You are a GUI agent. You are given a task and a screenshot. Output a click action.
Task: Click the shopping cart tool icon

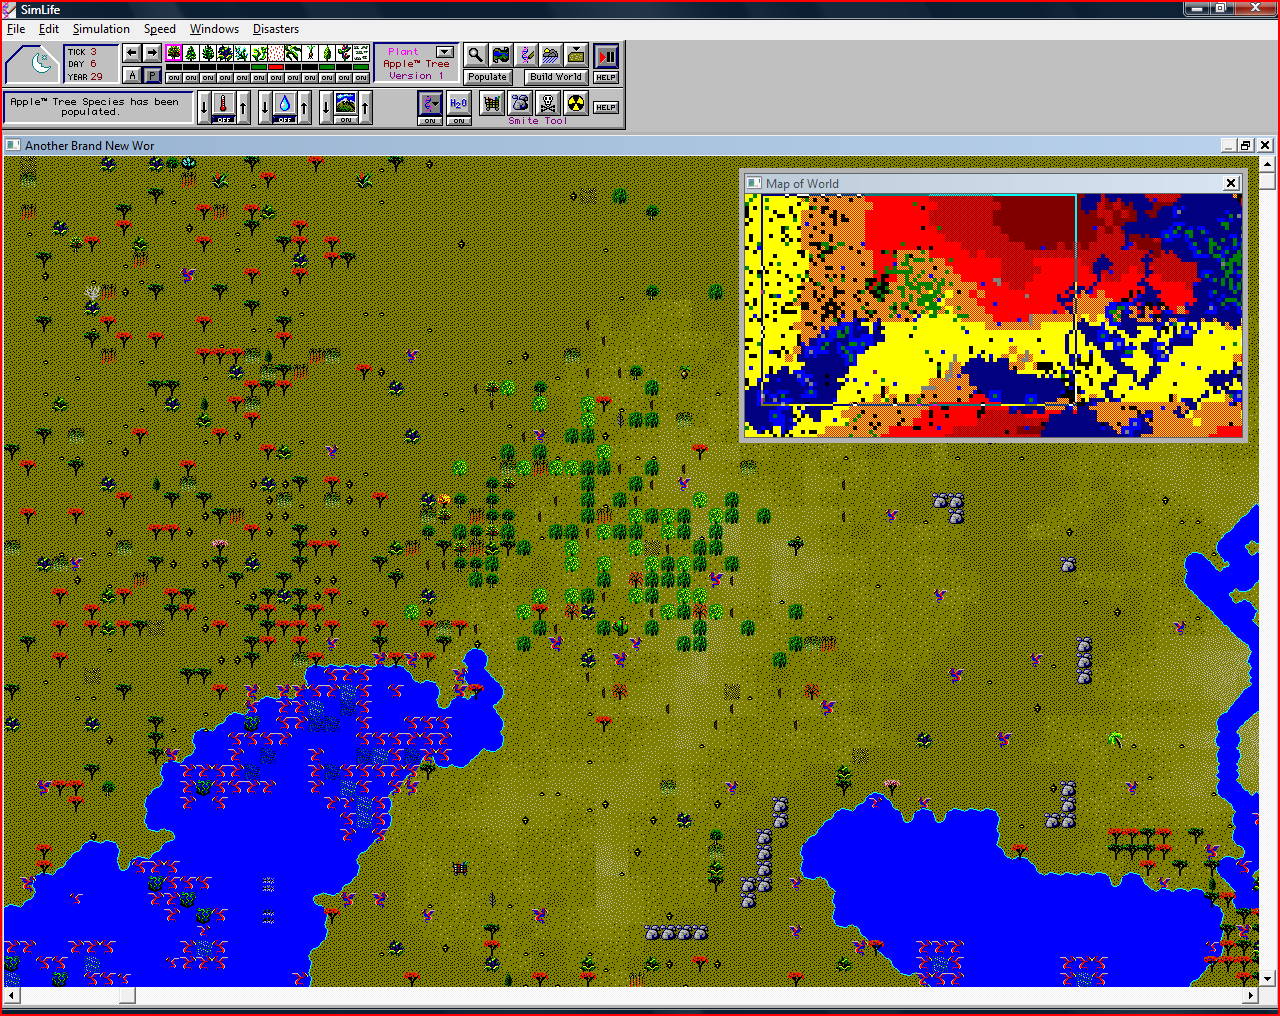[x=492, y=103]
